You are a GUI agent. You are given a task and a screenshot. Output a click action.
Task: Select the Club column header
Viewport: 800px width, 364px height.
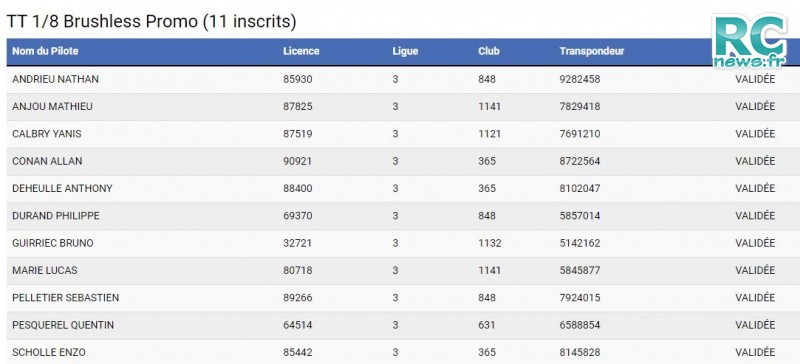pos(489,51)
